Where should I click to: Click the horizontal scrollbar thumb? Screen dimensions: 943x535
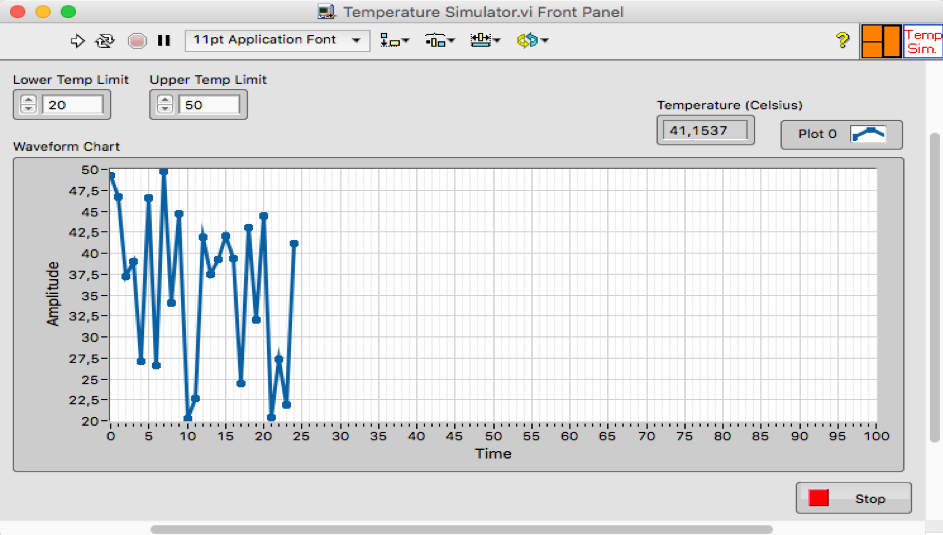[x=461, y=530]
